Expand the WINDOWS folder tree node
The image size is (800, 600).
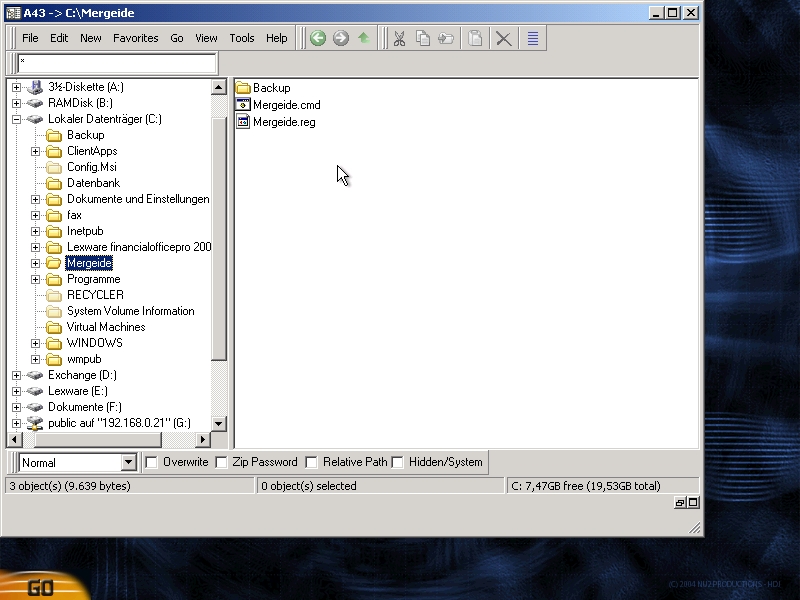[x=36, y=343]
